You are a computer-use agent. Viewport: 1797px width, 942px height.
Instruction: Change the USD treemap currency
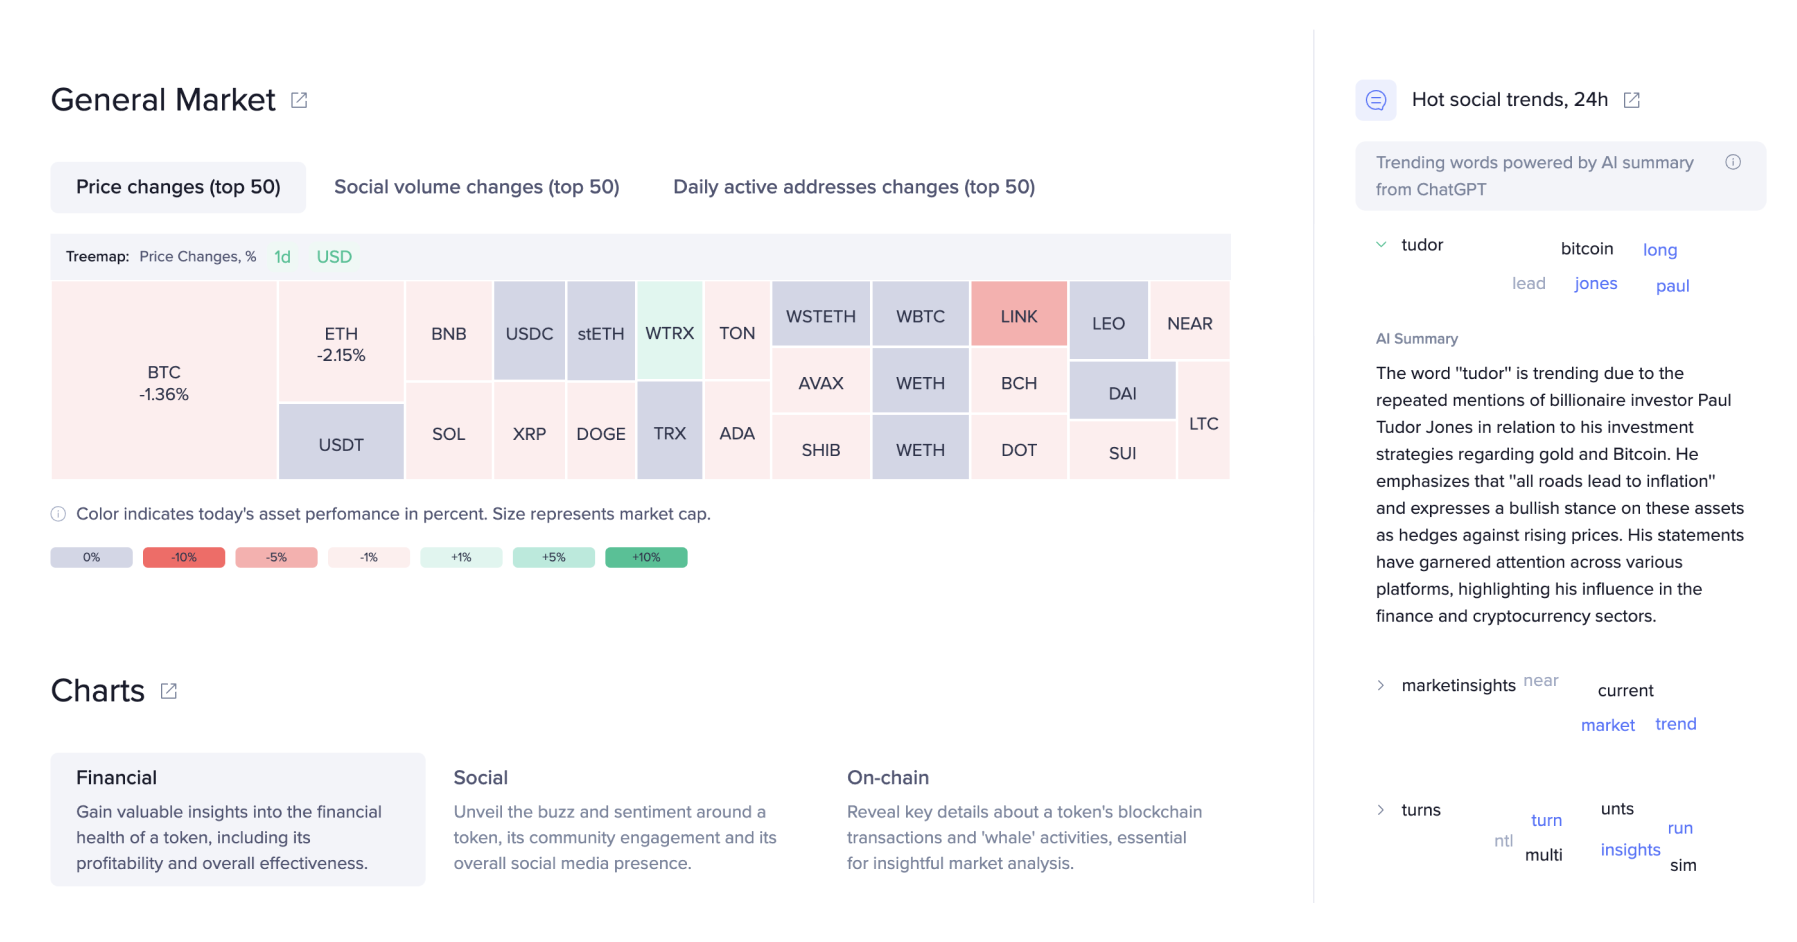pos(334,257)
